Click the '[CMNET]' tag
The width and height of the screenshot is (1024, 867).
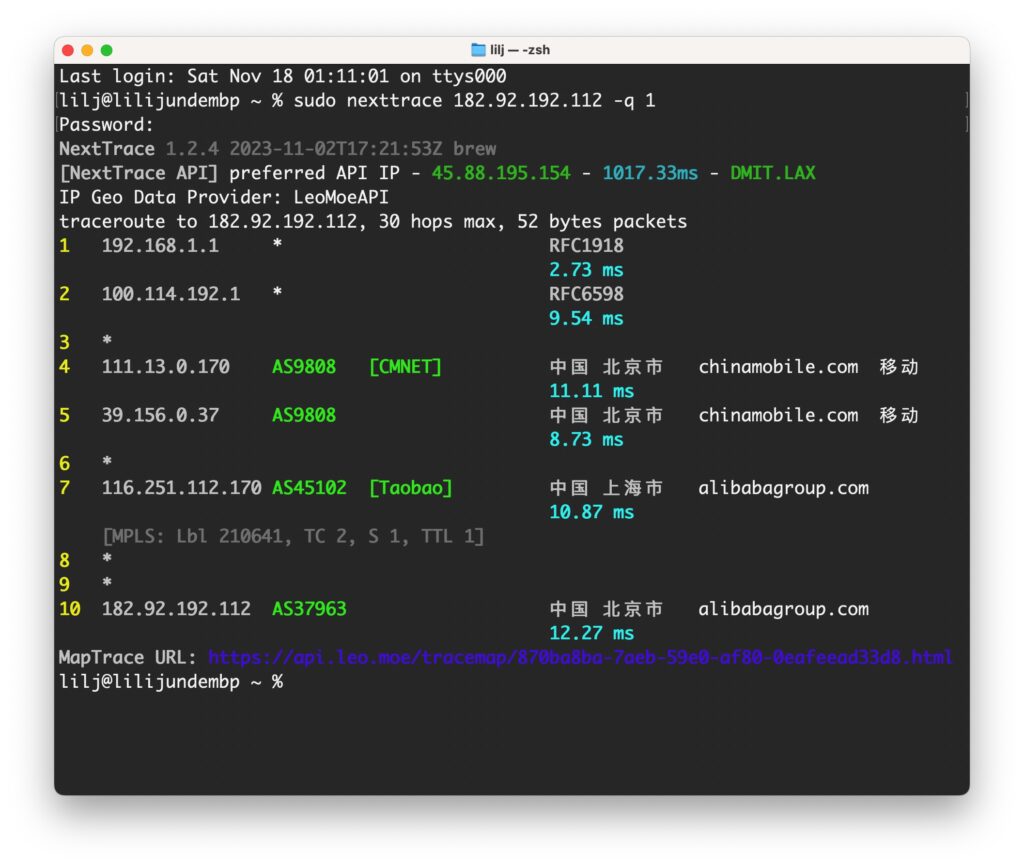click(x=405, y=366)
